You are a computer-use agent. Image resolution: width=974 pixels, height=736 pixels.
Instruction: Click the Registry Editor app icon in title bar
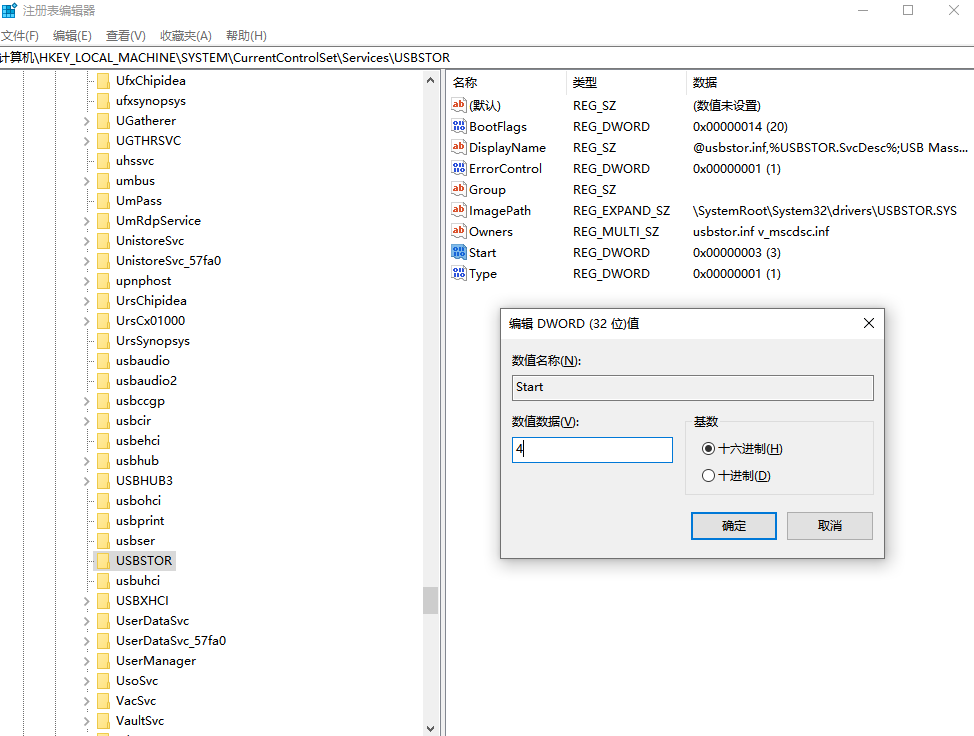click(x=9, y=11)
